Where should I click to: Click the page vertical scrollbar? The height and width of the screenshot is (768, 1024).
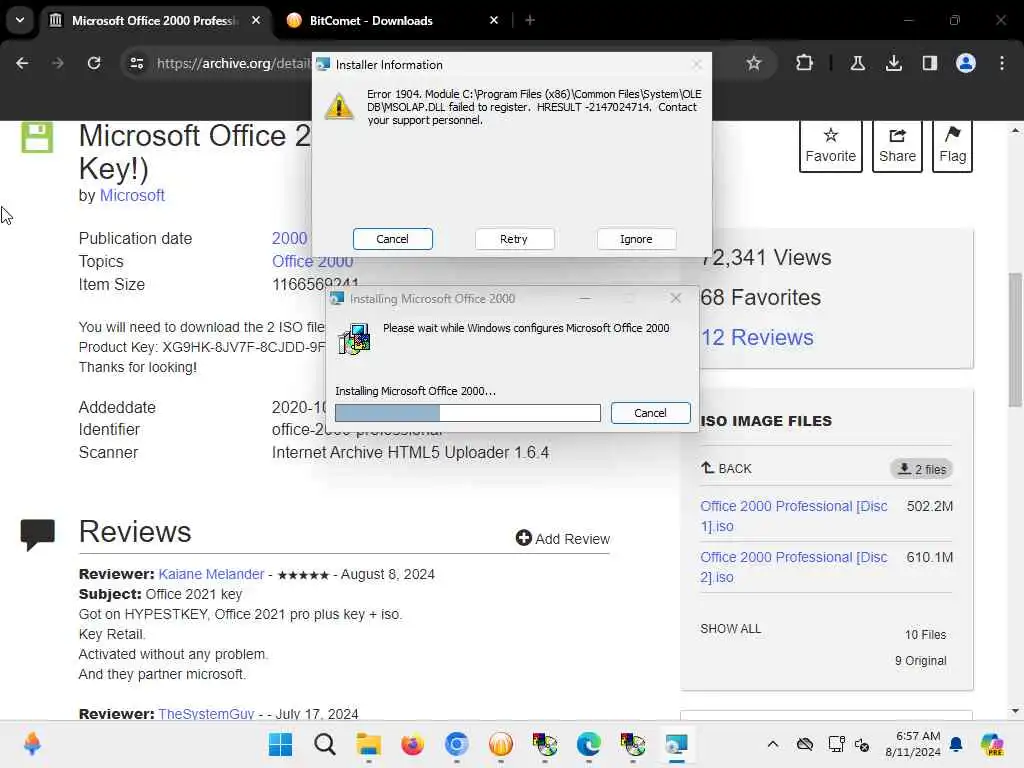pyautogui.click(x=1015, y=340)
